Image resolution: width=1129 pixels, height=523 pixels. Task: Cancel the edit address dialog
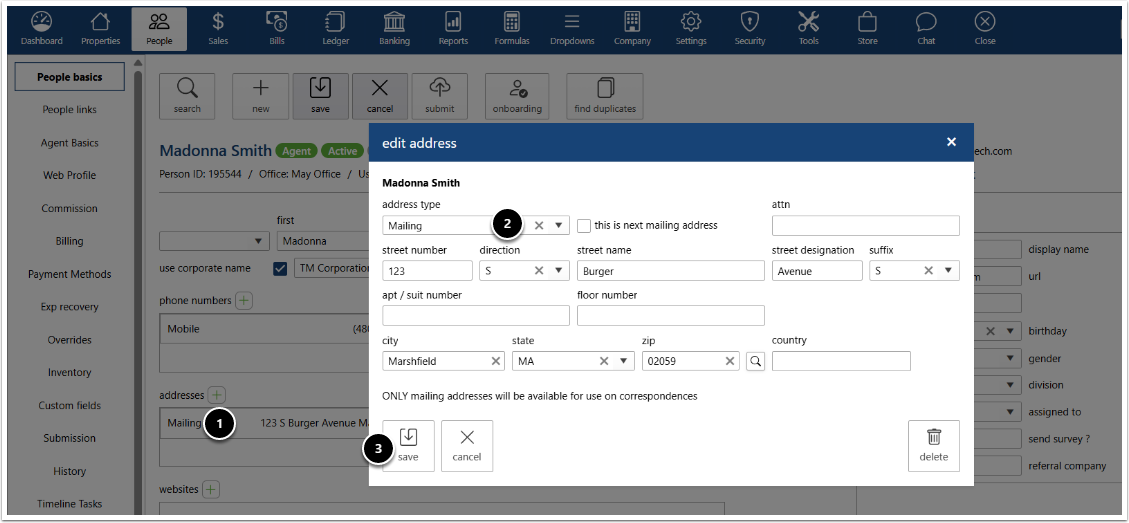tap(466, 445)
